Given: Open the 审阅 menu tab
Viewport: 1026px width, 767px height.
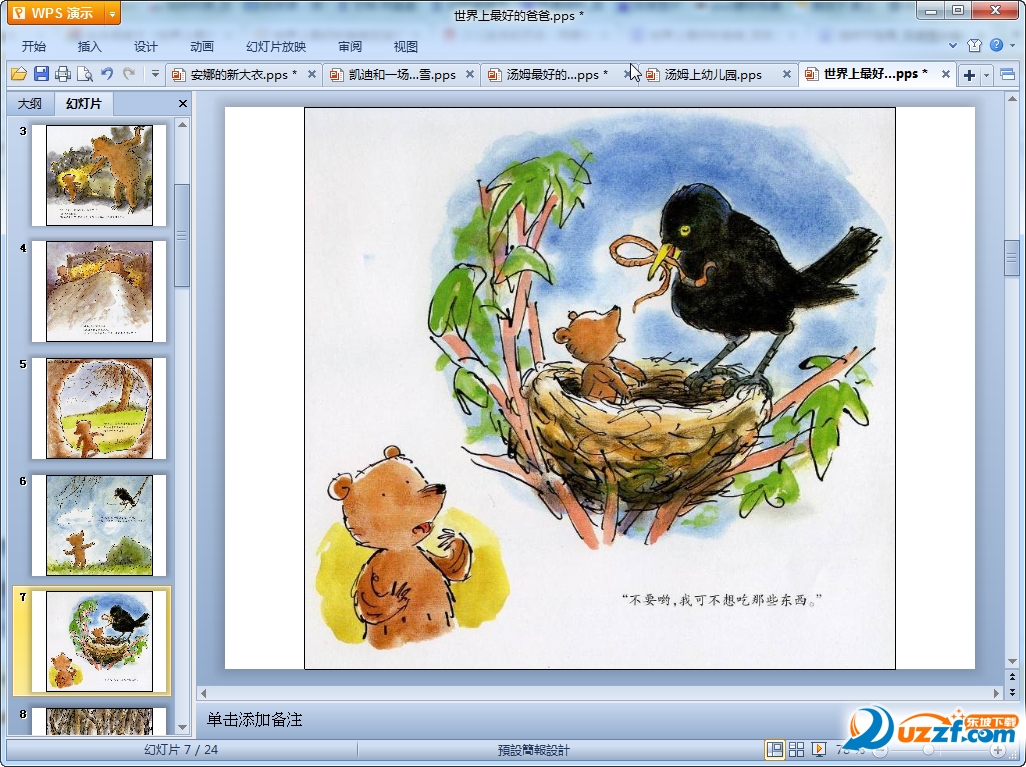Looking at the screenshot, I should click(x=350, y=46).
